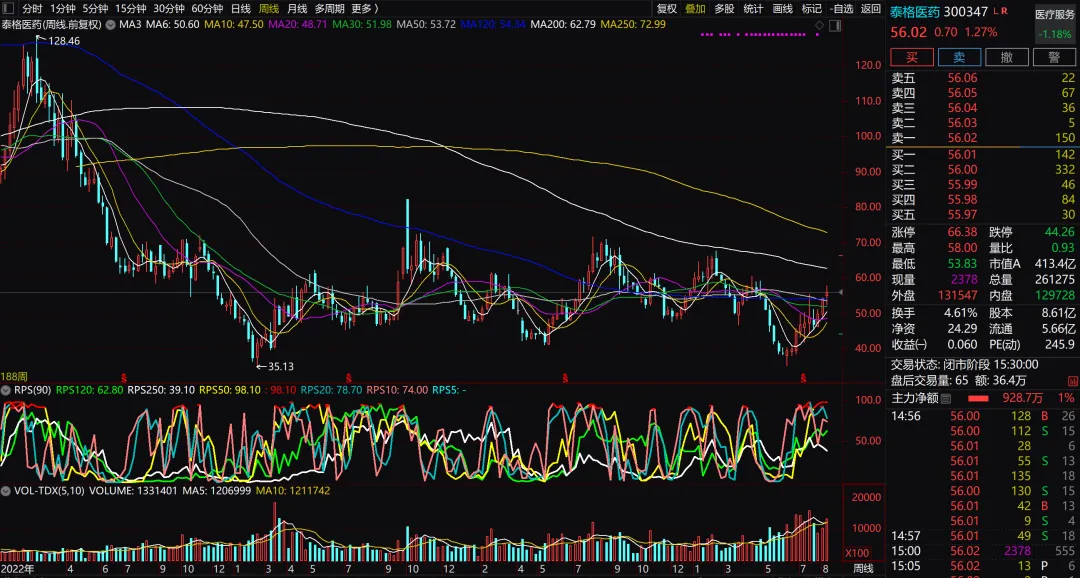
Task: Select the 卖二 56.03 order row
Action: point(983,123)
